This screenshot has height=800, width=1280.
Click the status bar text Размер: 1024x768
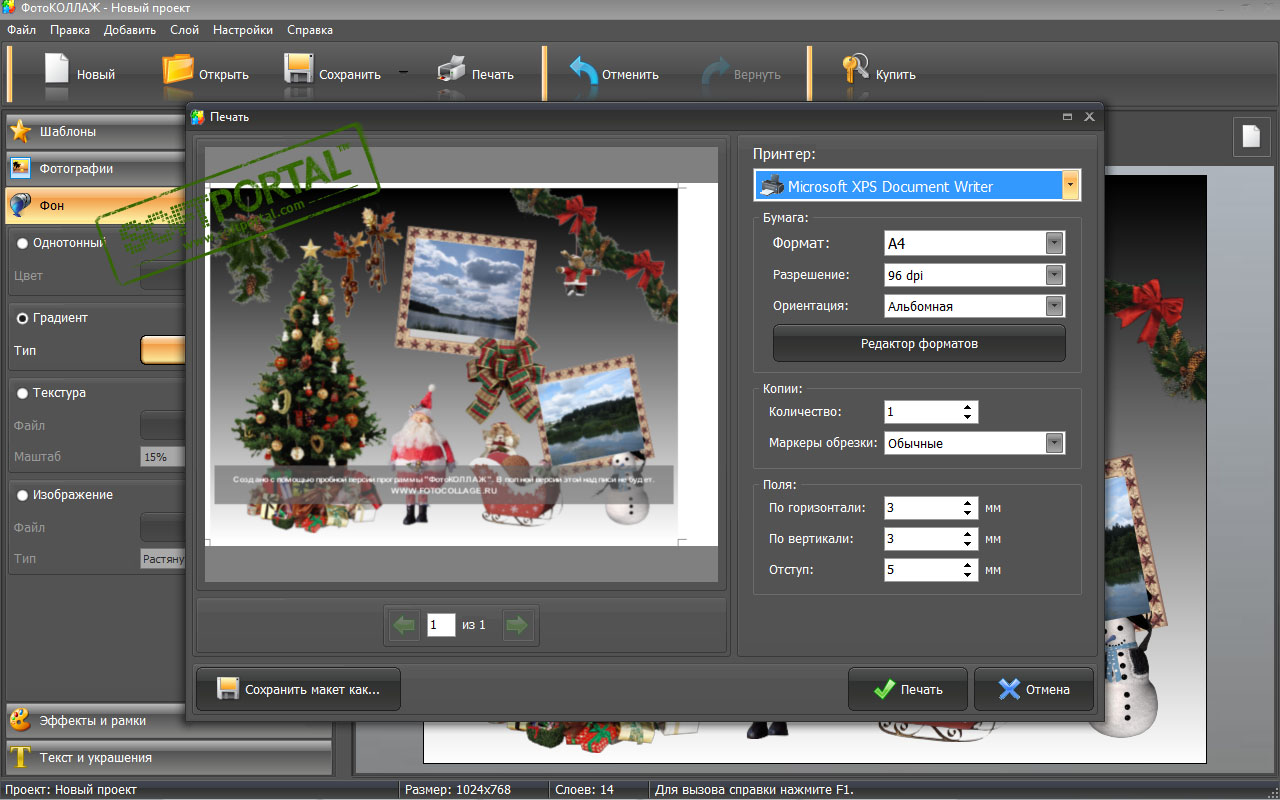point(458,790)
